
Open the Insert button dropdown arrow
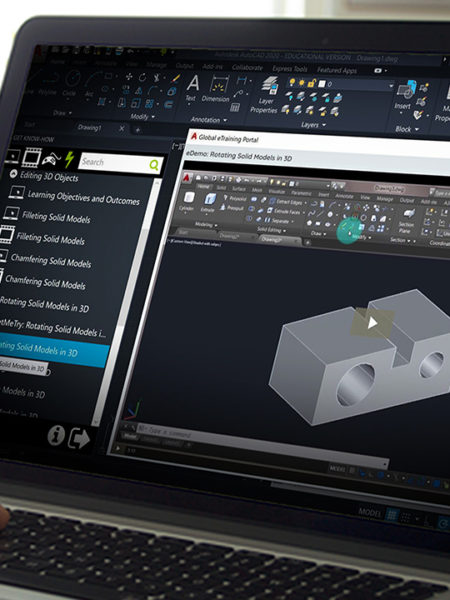[x=401, y=113]
